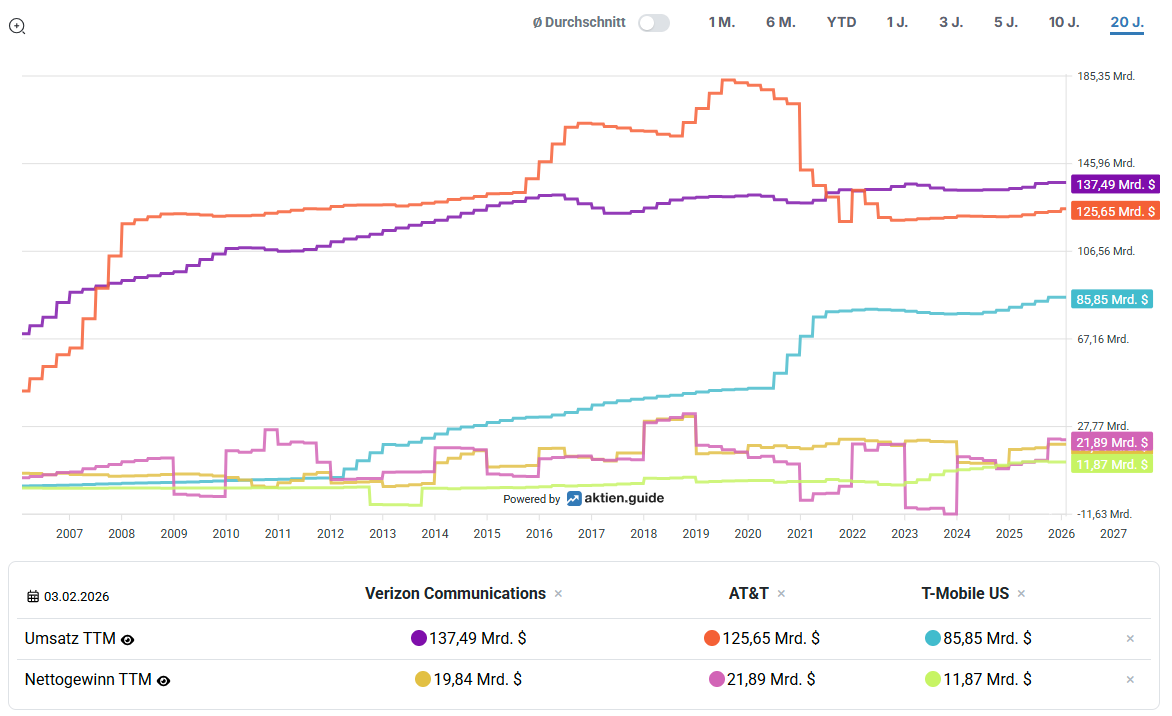Select the 1 M. time range
The width and height of the screenshot is (1172, 716).
721,22
